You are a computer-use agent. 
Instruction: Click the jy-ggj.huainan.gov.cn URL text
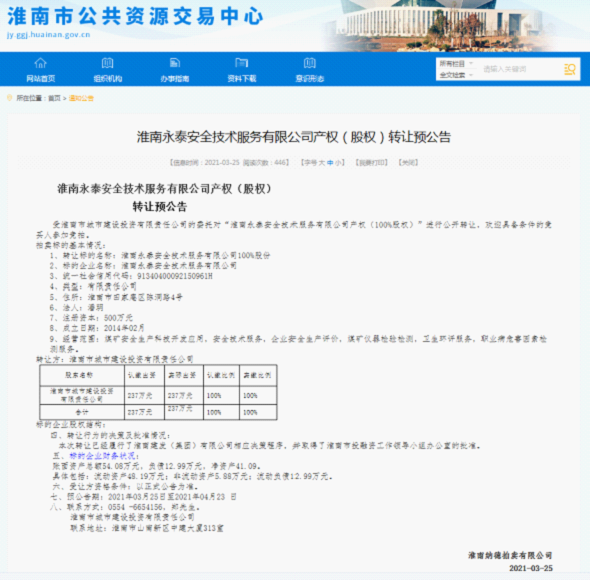(49, 35)
